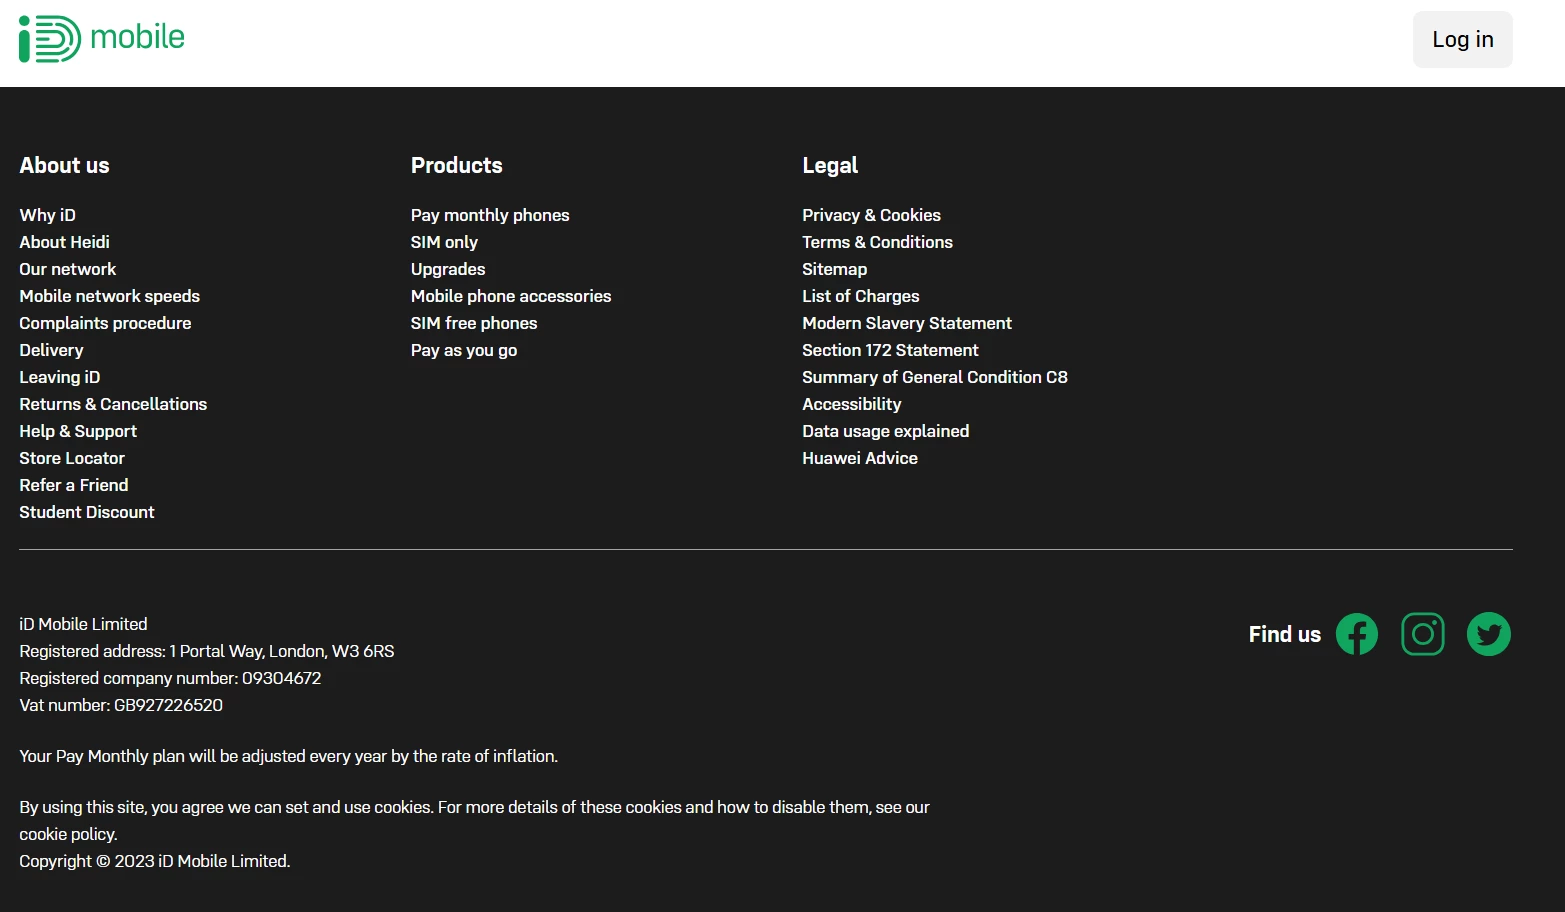This screenshot has height=912, width=1565.
Task: Open the Facebook page icon
Action: click(1357, 634)
